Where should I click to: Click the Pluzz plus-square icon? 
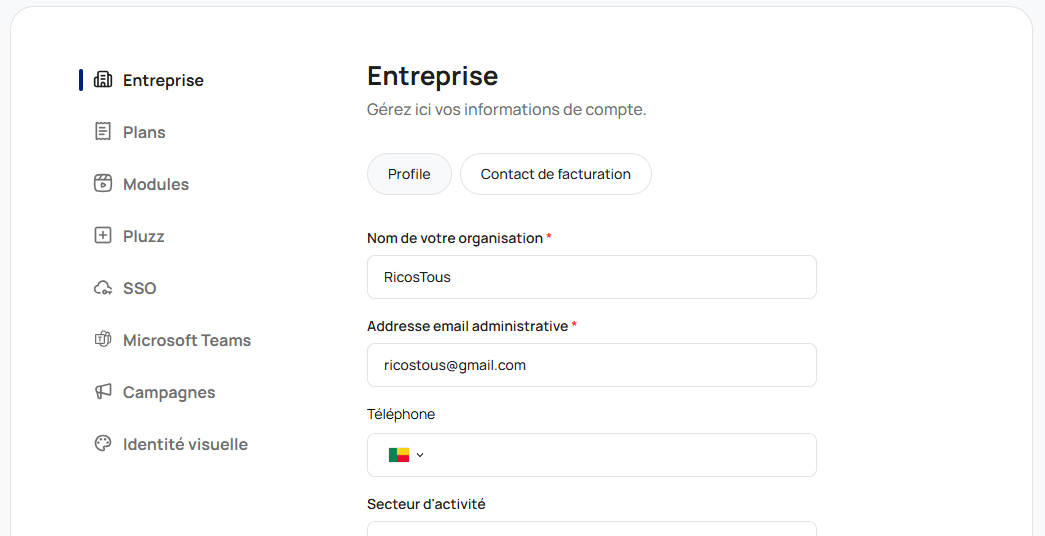(x=103, y=236)
